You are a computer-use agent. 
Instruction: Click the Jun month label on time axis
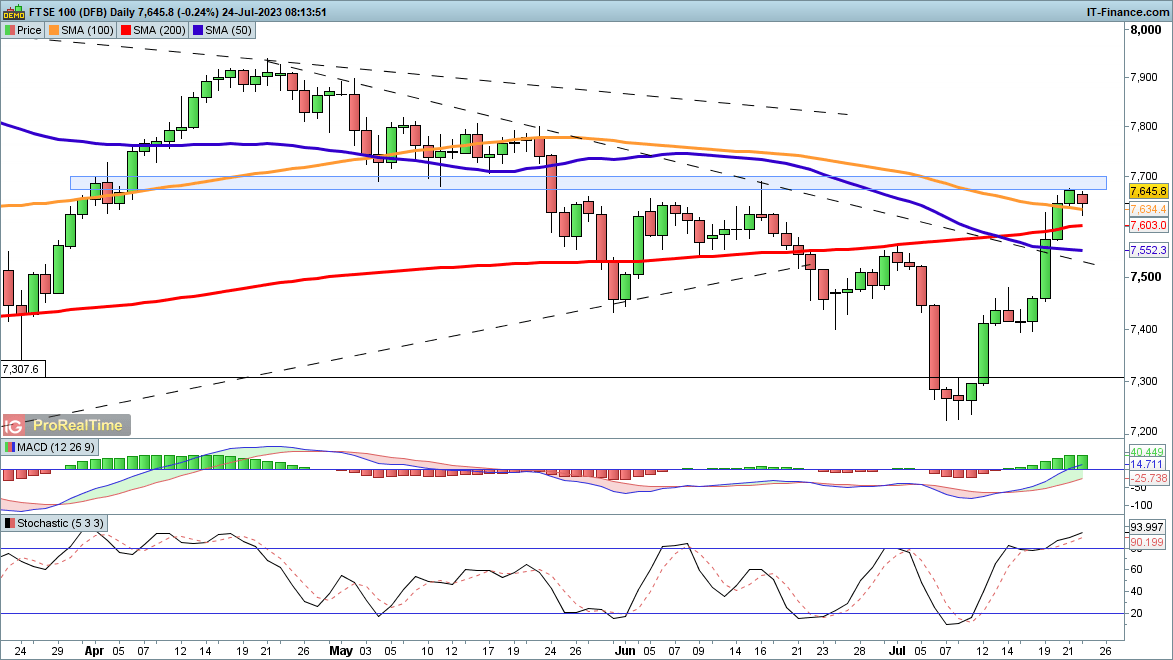(625, 651)
